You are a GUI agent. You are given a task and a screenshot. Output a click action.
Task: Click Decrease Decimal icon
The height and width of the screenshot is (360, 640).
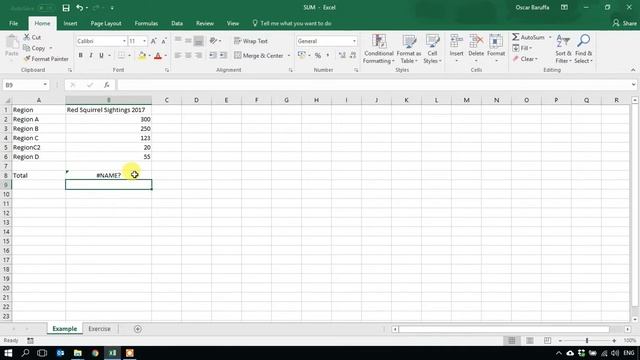click(353, 56)
